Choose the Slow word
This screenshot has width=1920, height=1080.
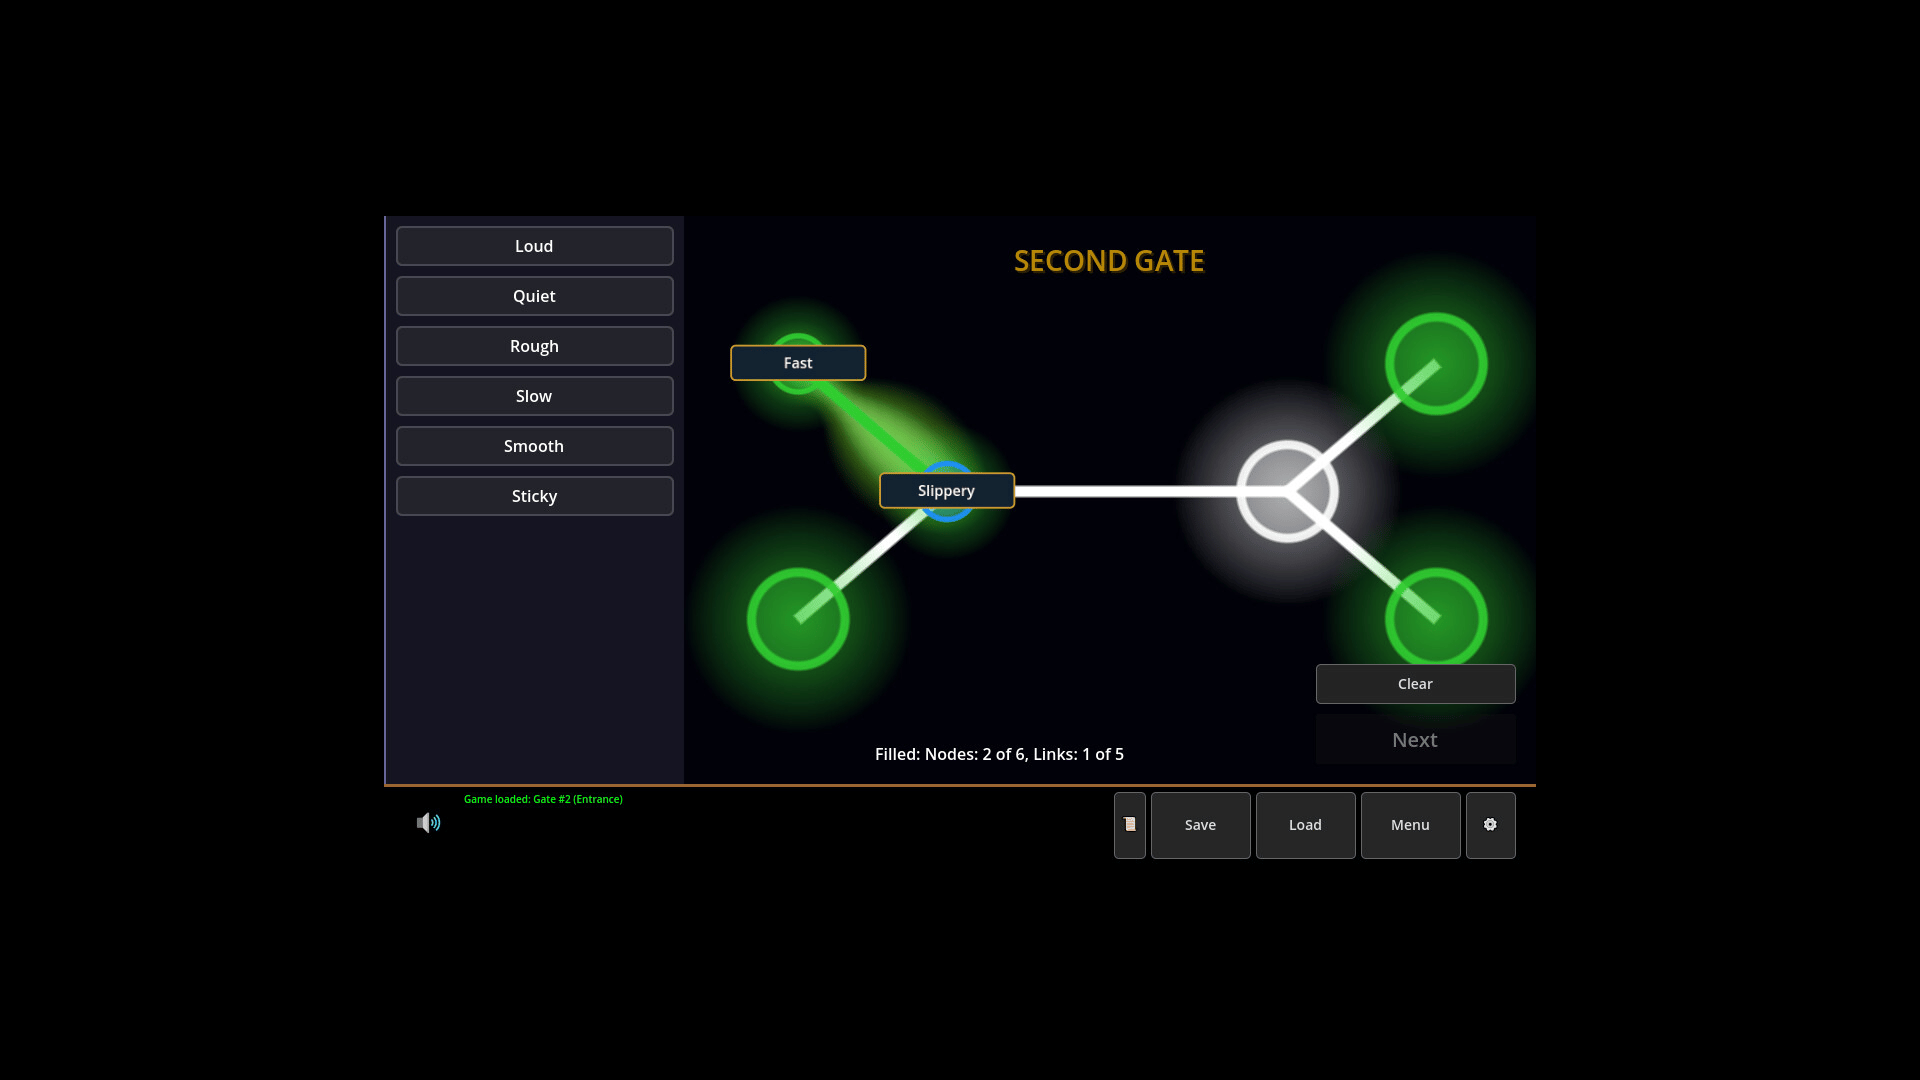pos(534,396)
